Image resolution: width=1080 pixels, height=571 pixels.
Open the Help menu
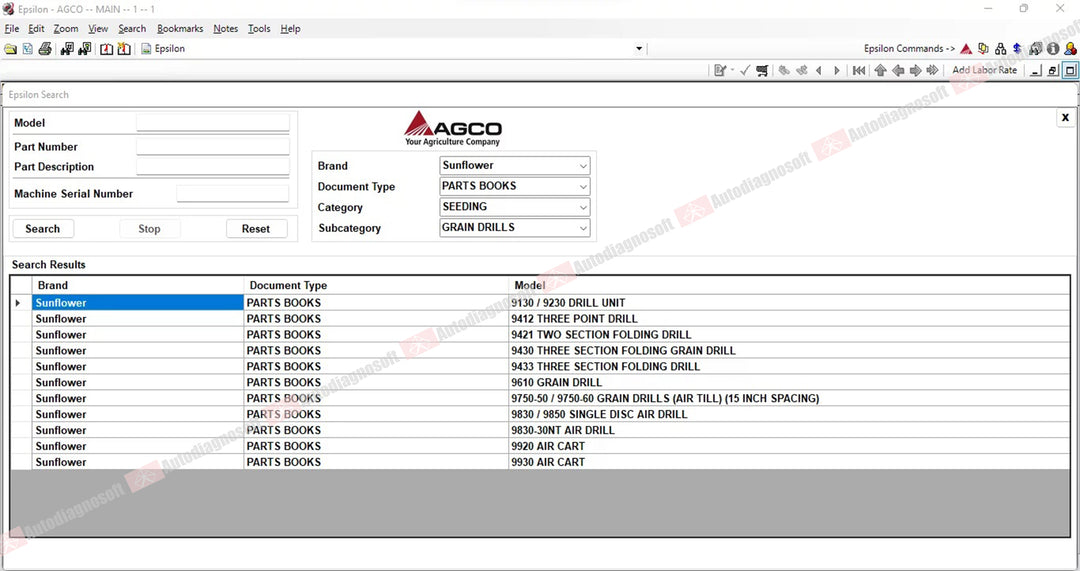click(290, 29)
